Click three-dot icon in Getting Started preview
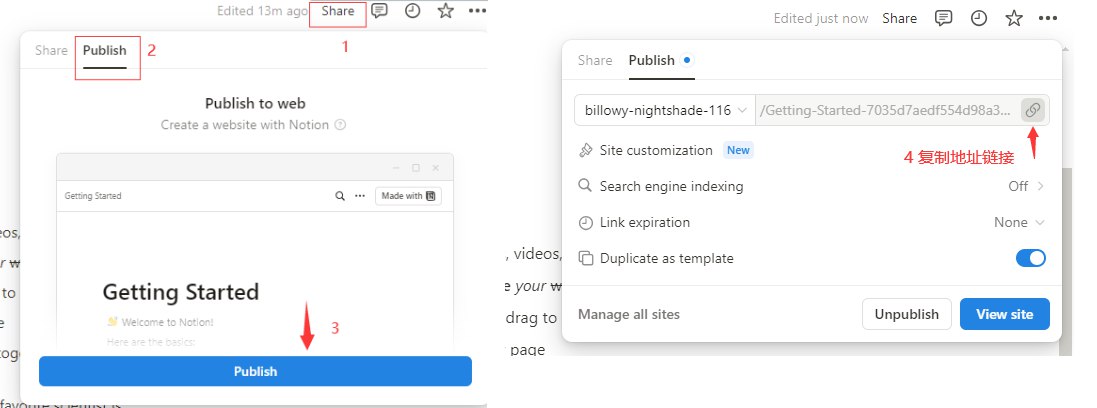This screenshot has width=1097, height=408. point(360,196)
